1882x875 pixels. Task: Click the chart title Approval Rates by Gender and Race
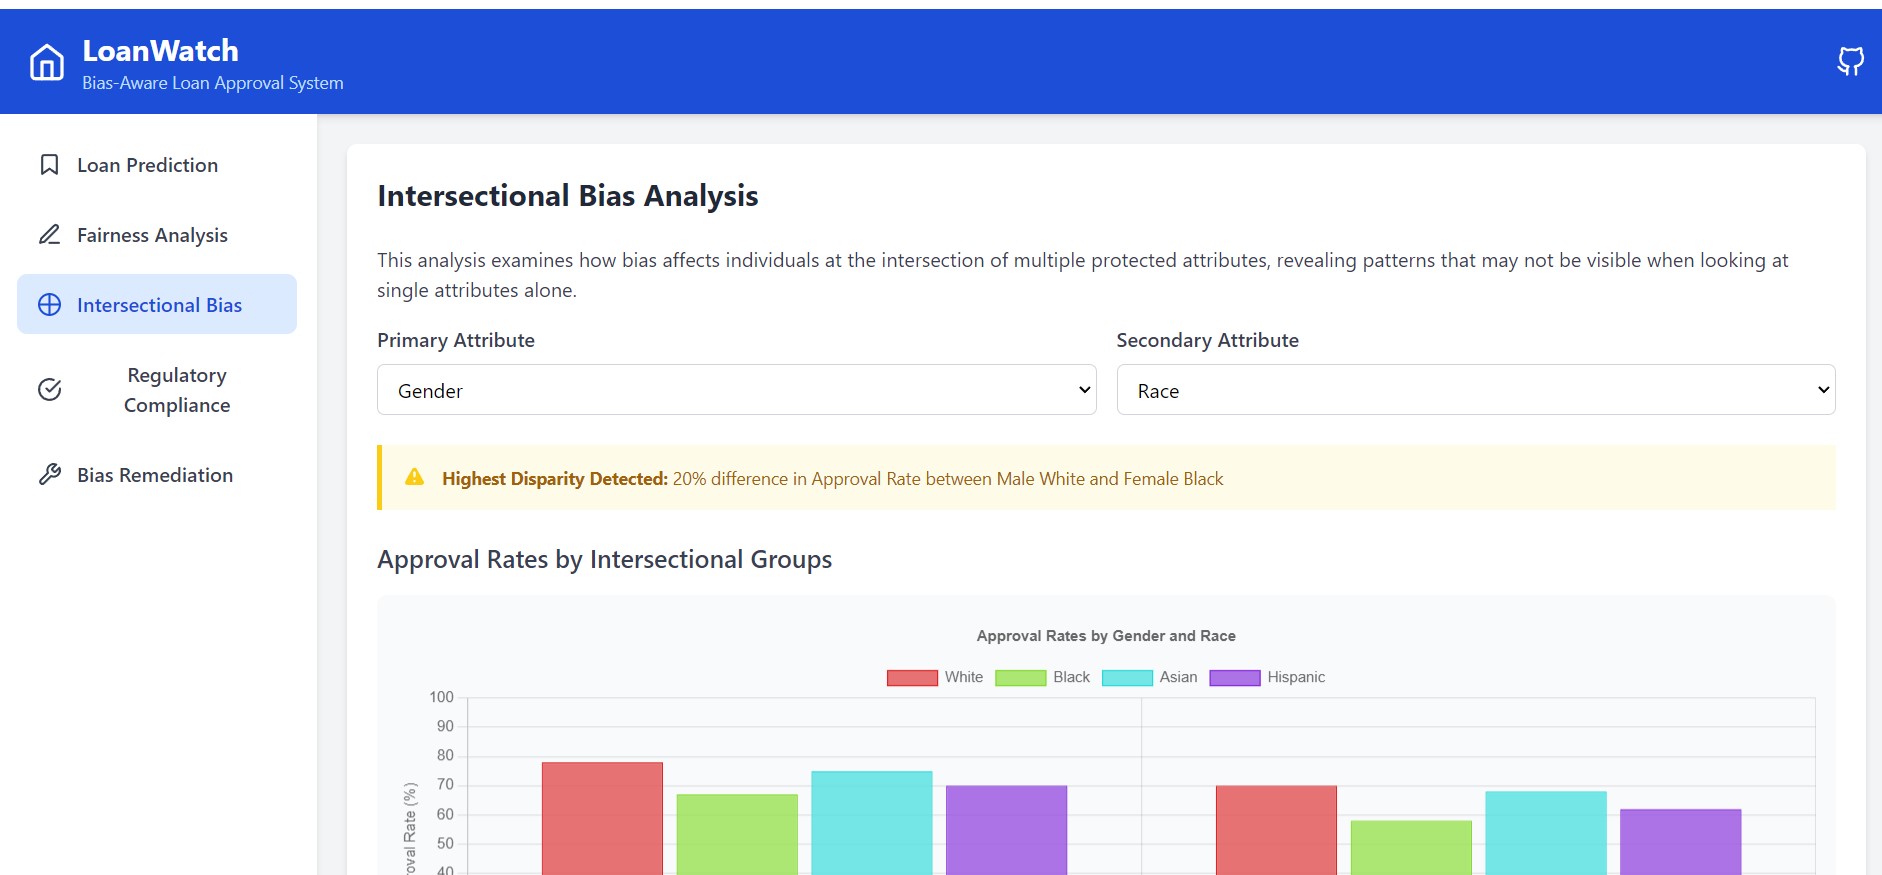click(1106, 636)
